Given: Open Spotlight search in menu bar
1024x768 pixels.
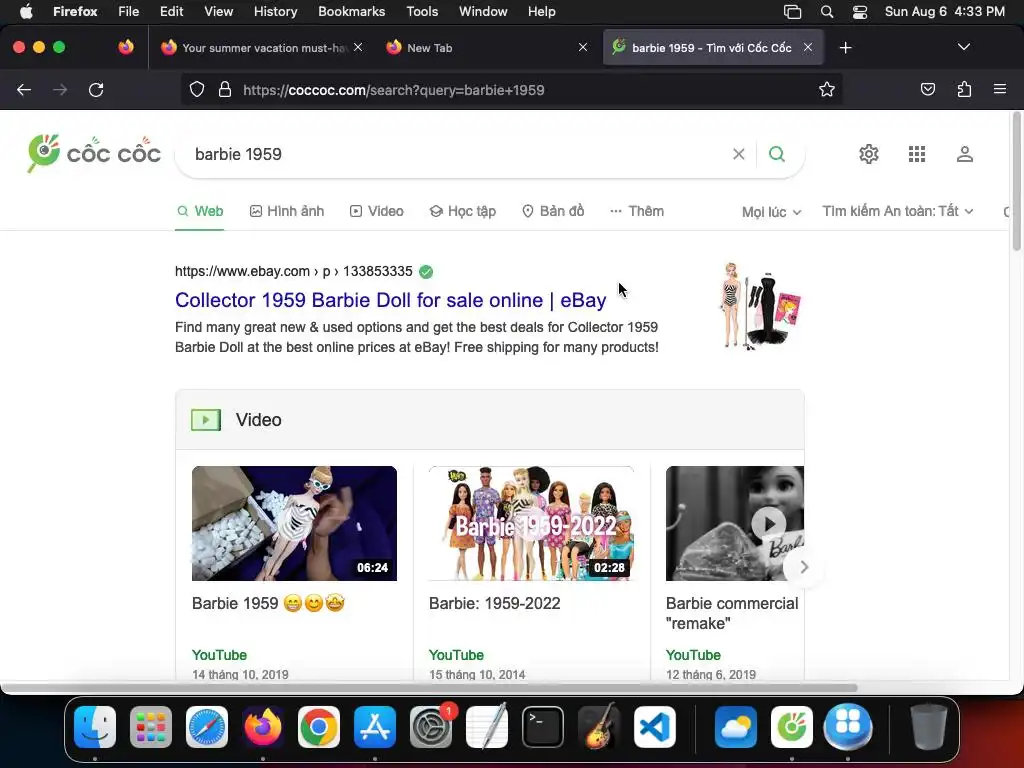Looking at the screenshot, I should click(827, 12).
